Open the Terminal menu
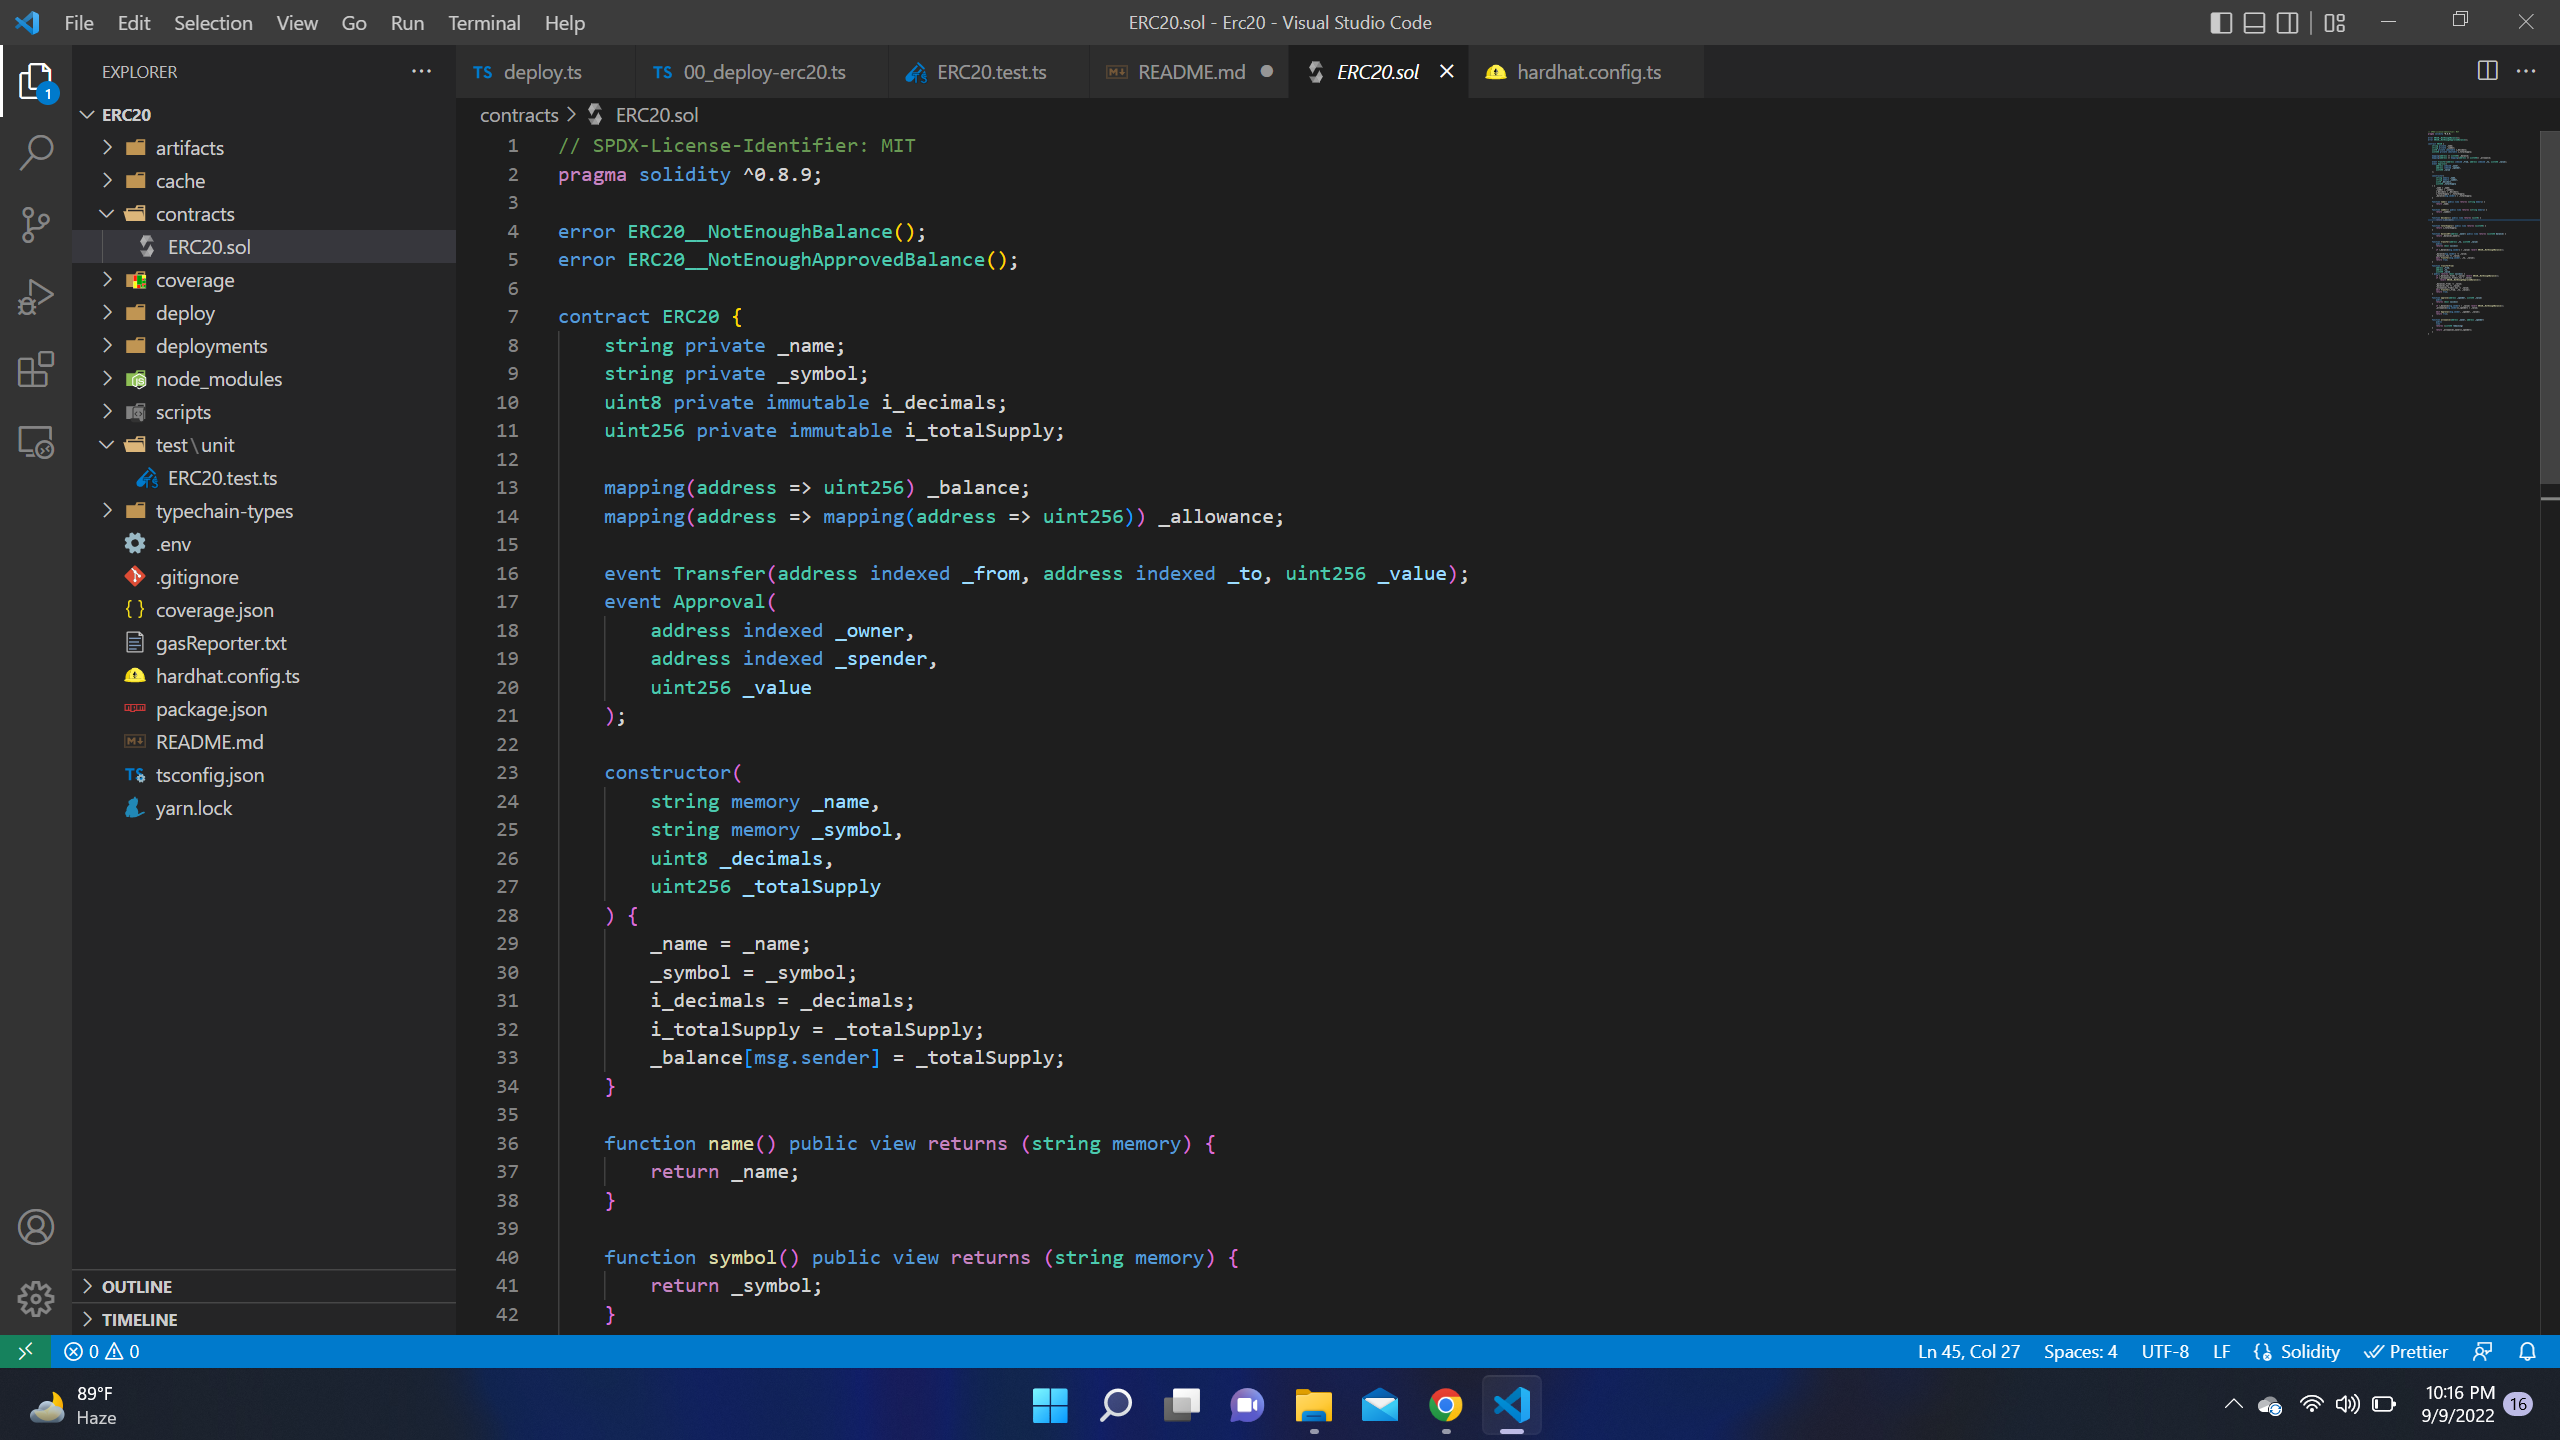The image size is (2560, 1440). coord(483,23)
